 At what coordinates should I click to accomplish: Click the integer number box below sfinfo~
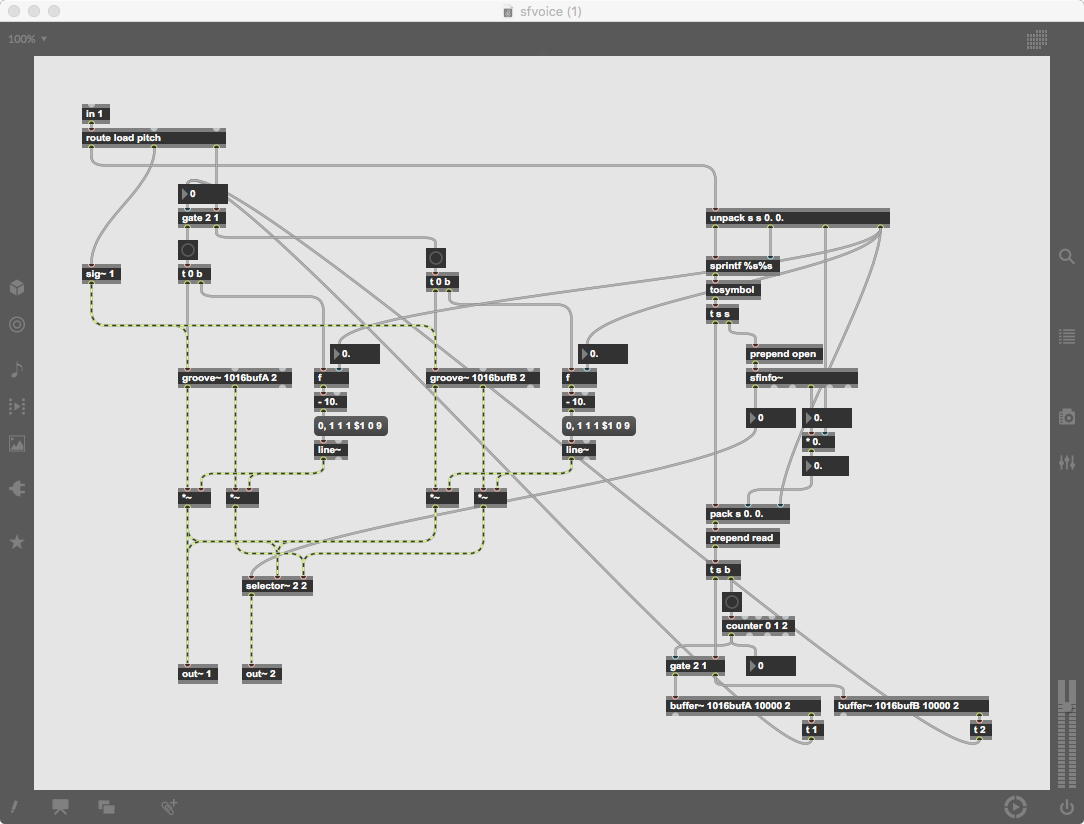pyautogui.click(x=771, y=418)
